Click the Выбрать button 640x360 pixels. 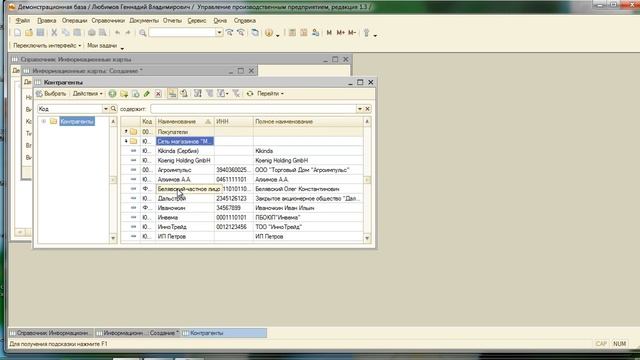pyautogui.click(x=51, y=94)
